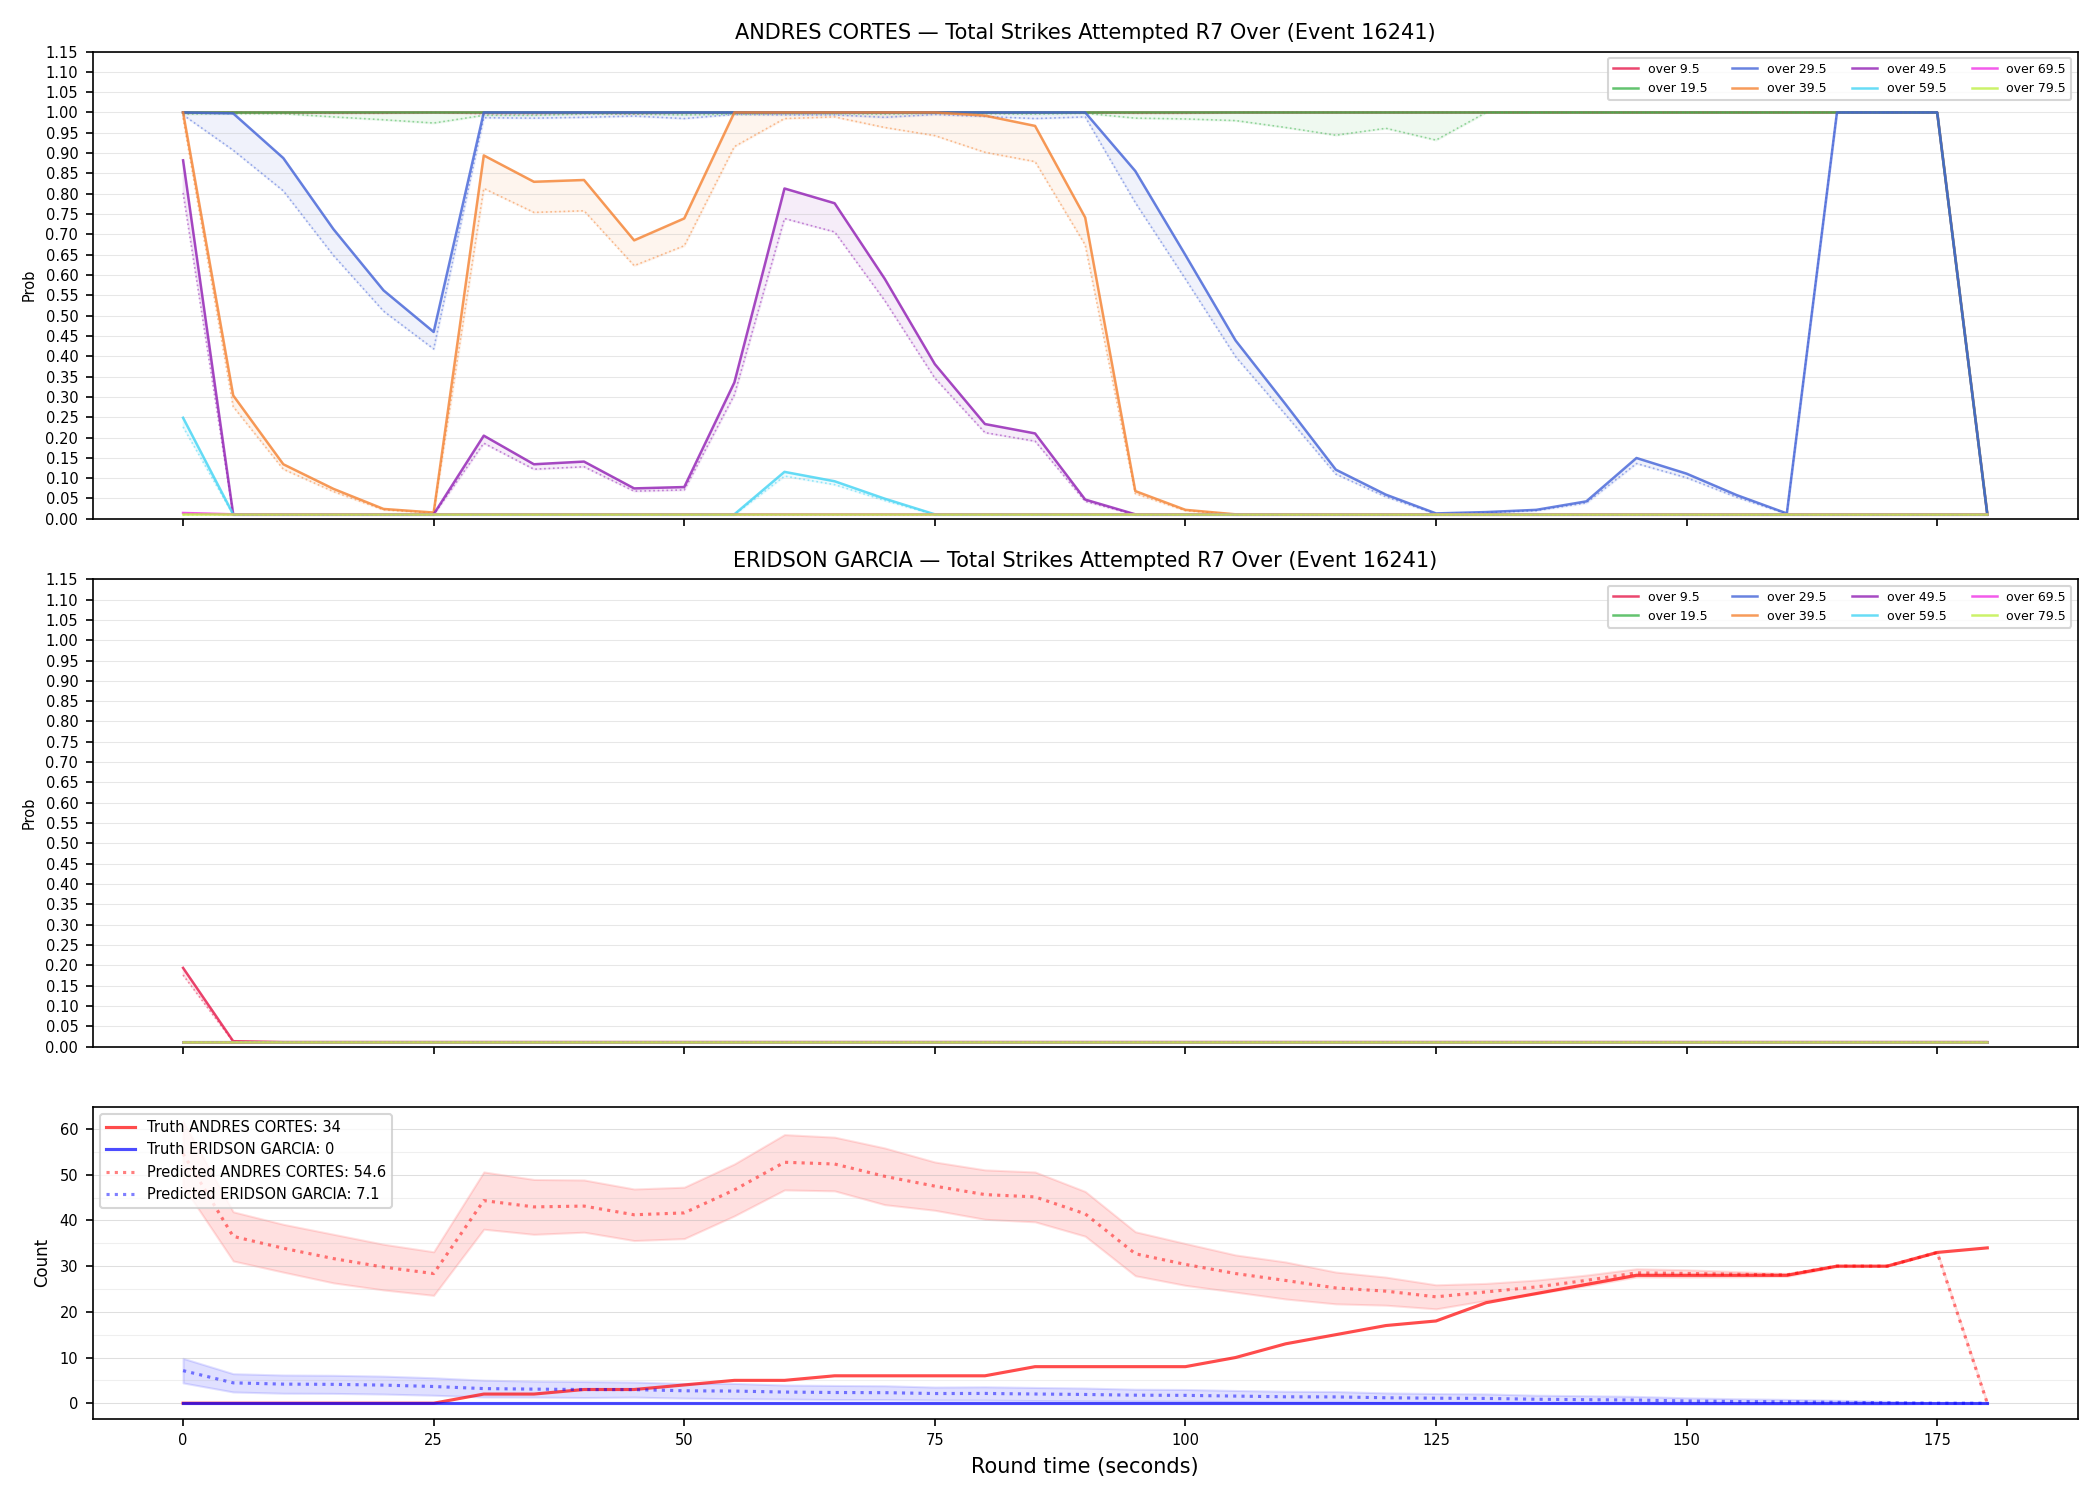Click the 1.00 tick on Andres Cortes Prob axis

click(62, 113)
